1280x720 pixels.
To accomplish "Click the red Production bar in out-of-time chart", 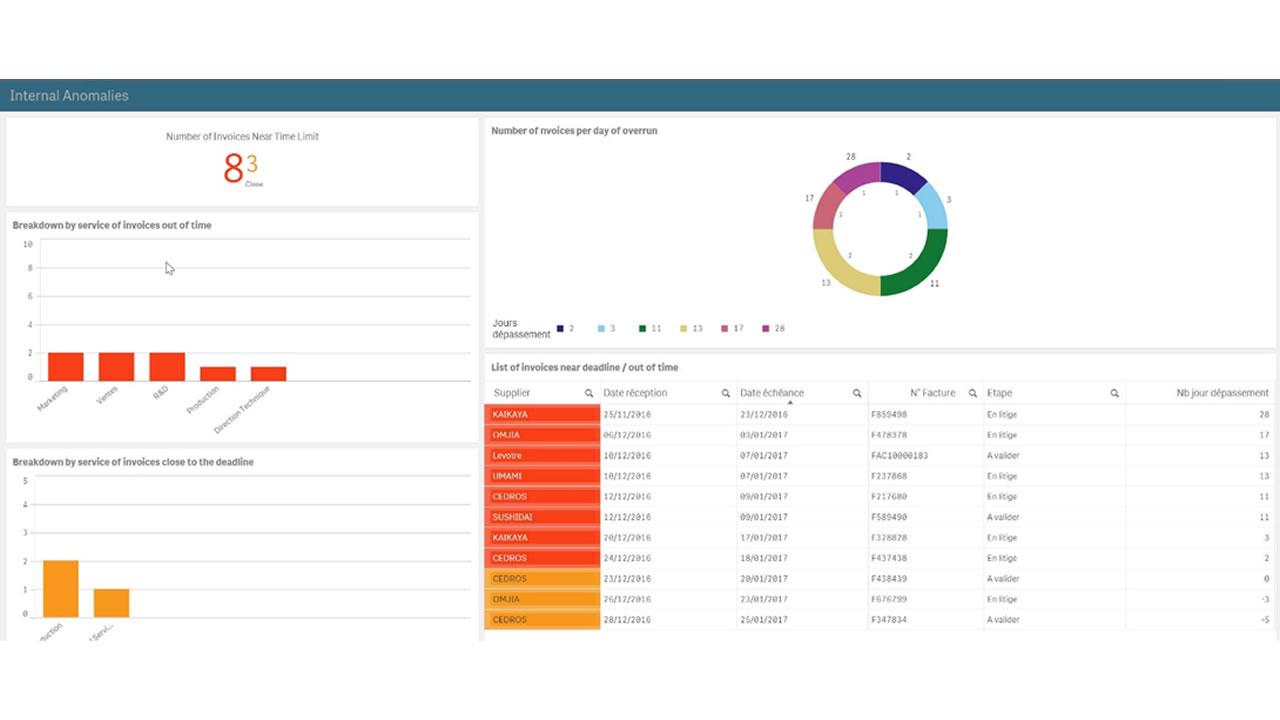I will coord(218,374).
